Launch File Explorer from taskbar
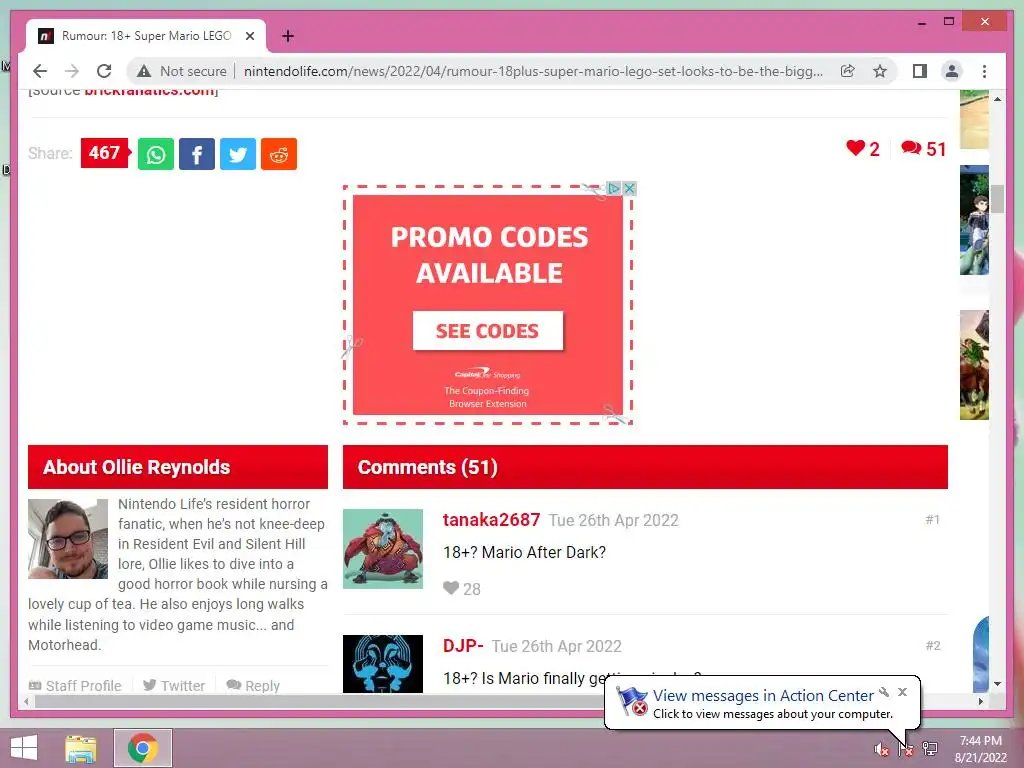The width and height of the screenshot is (1024, 768). 80,748
